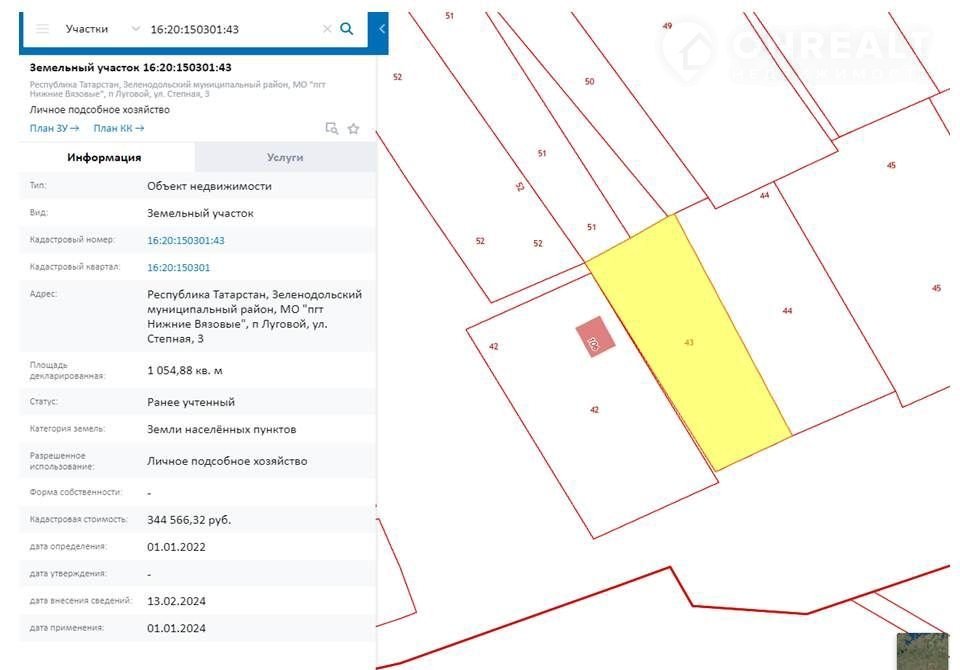Click cadastral number link 16:20:150301:43
The width and height of the screenshot is (960, 670).
[x=185, y=240]
